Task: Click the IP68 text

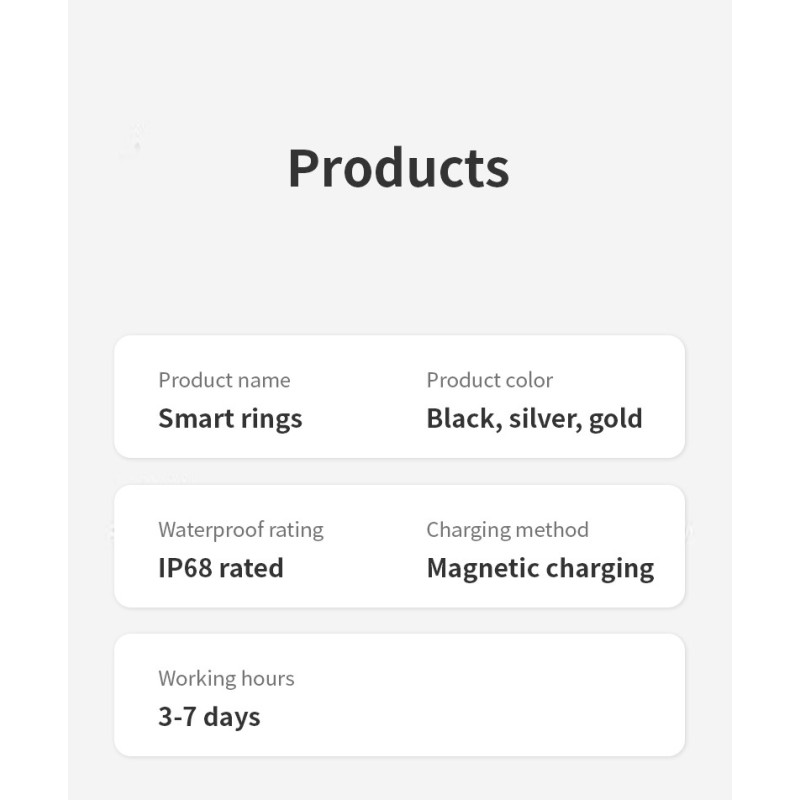Action: [185, 568]
